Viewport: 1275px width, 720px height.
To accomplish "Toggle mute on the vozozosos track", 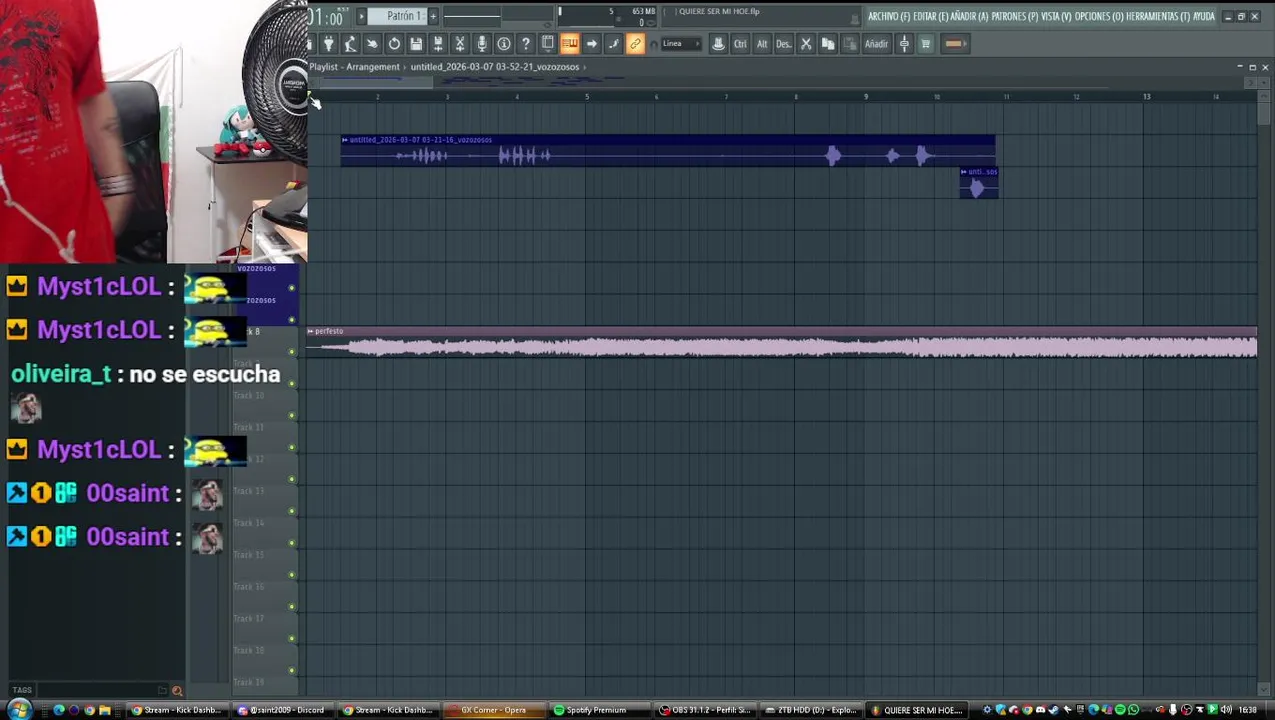I will coord(292,288).
